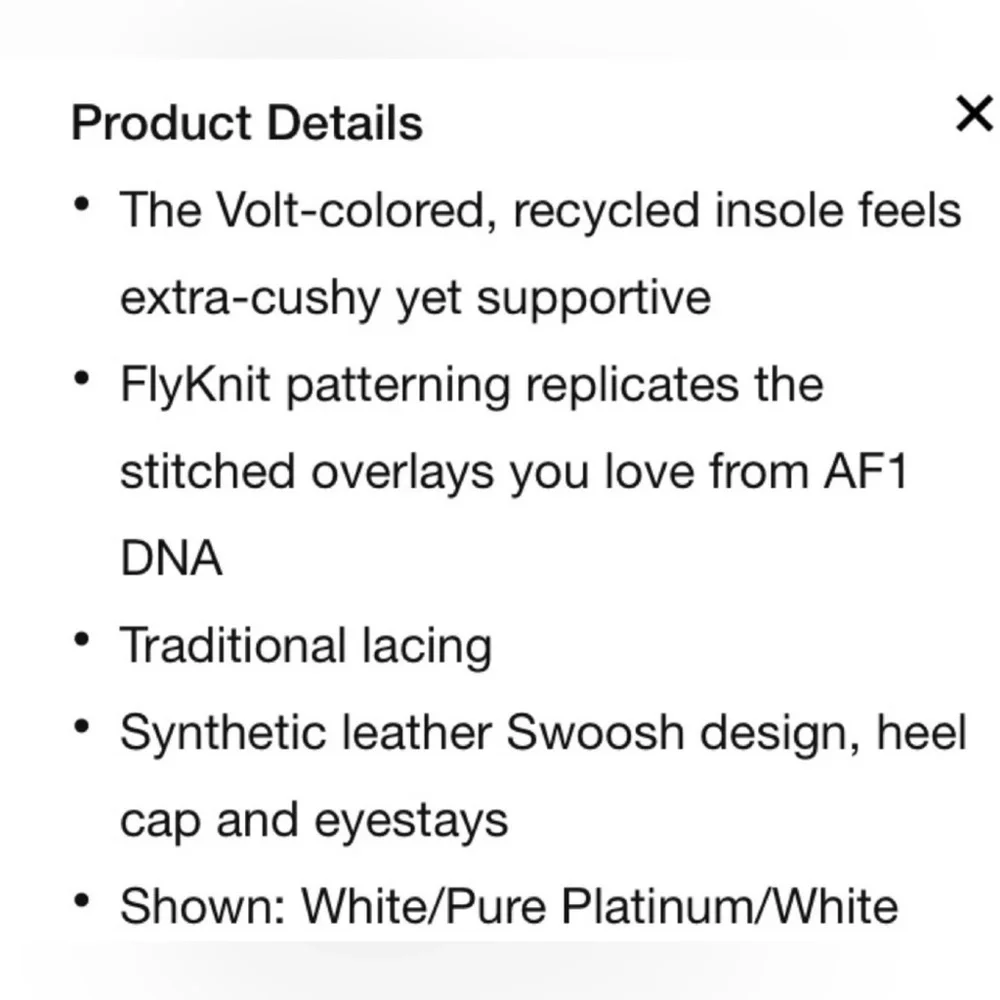
Task: Click the "cap and eyestays" line
Action: pyautogui.click(x=314, y=820)
